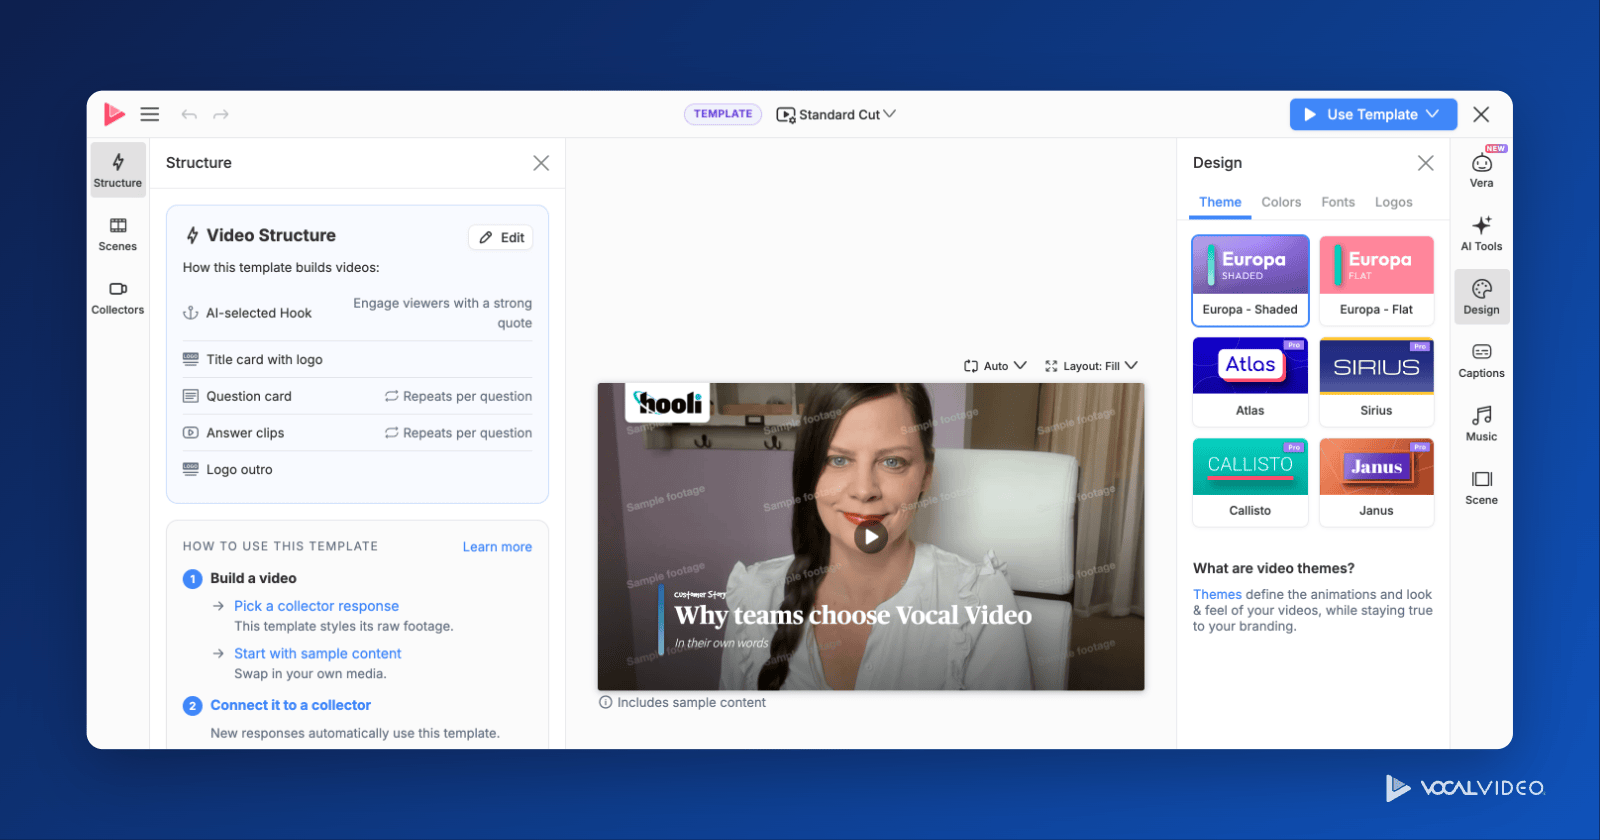This screenshot has width=1600, height=840.
Task: Close the Design panel
Action: point(1426,163)
